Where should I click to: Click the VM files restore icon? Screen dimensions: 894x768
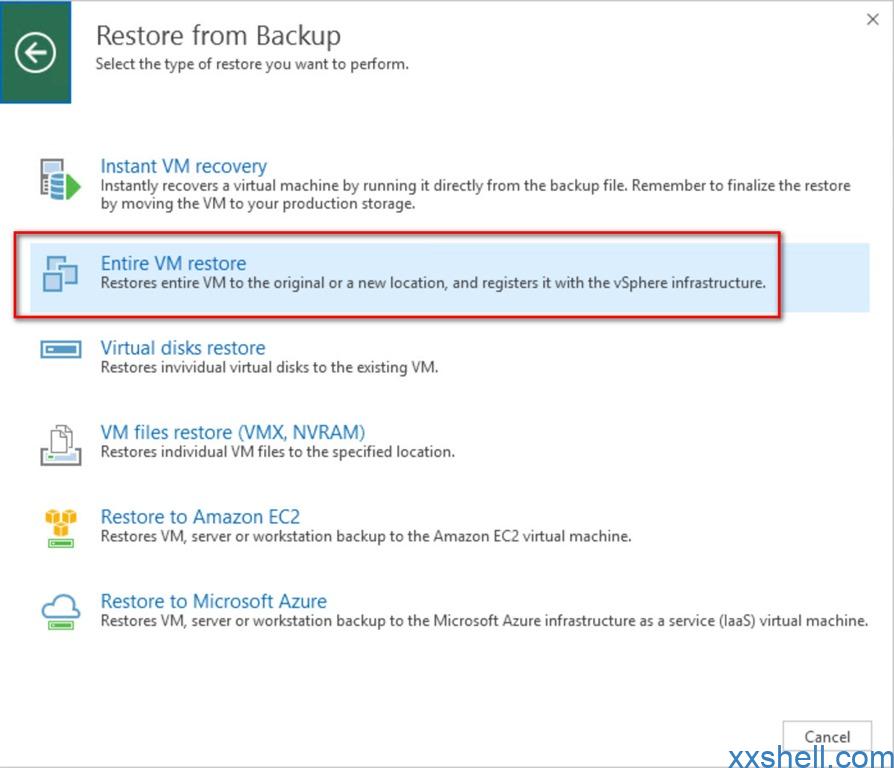tap(60, 445)
